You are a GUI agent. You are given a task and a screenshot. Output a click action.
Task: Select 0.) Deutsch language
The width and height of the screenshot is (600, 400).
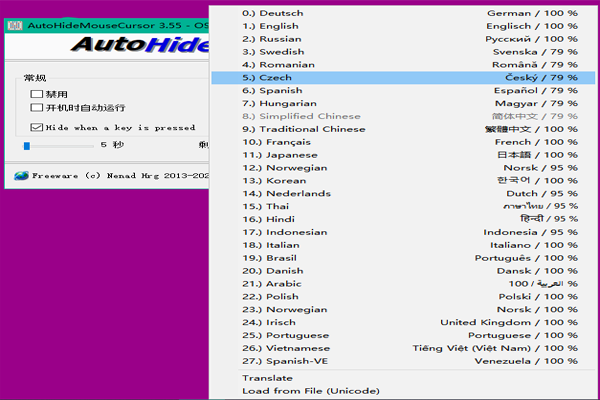pyautogui.click(x=403, y=13)
